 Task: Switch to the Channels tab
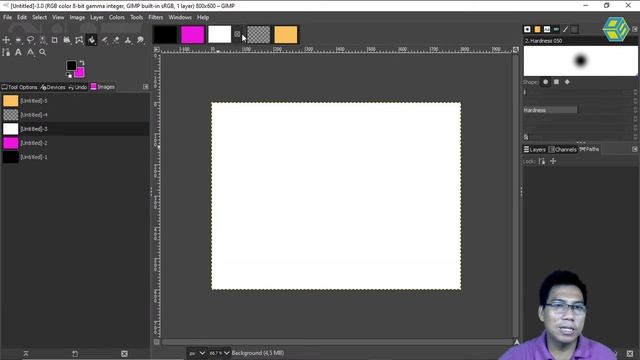tap(562, 149)
